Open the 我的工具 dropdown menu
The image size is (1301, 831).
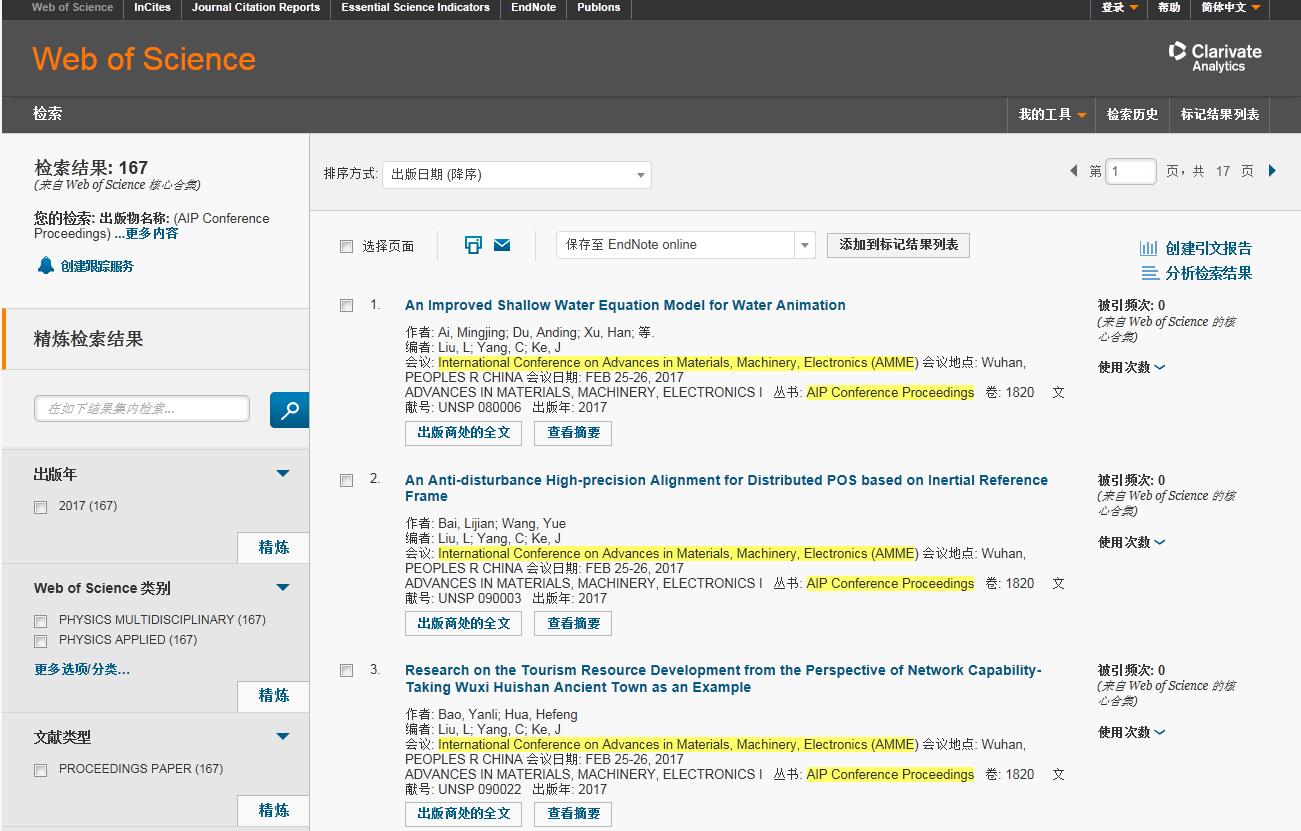coord(1052,115)
